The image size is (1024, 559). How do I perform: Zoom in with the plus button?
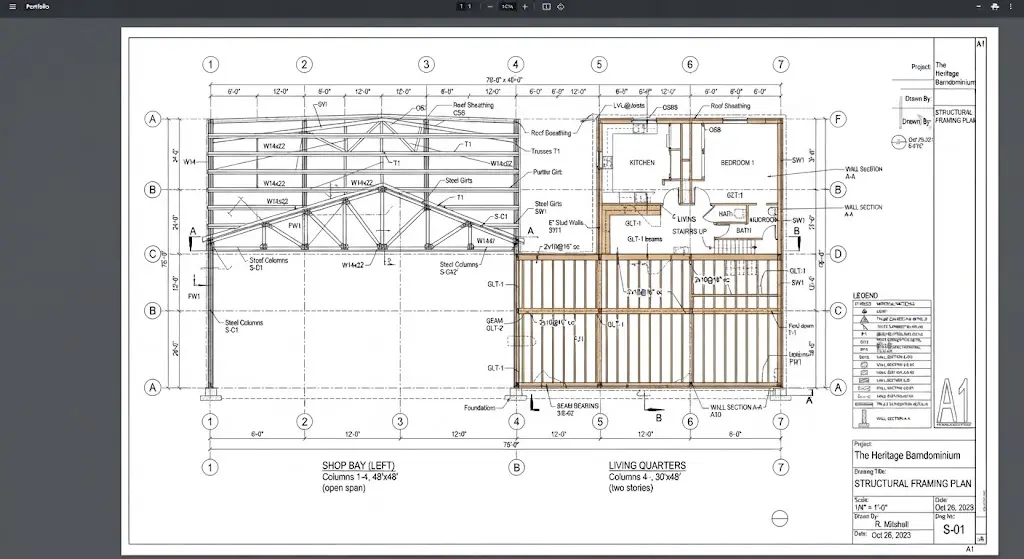click(524, 7)
